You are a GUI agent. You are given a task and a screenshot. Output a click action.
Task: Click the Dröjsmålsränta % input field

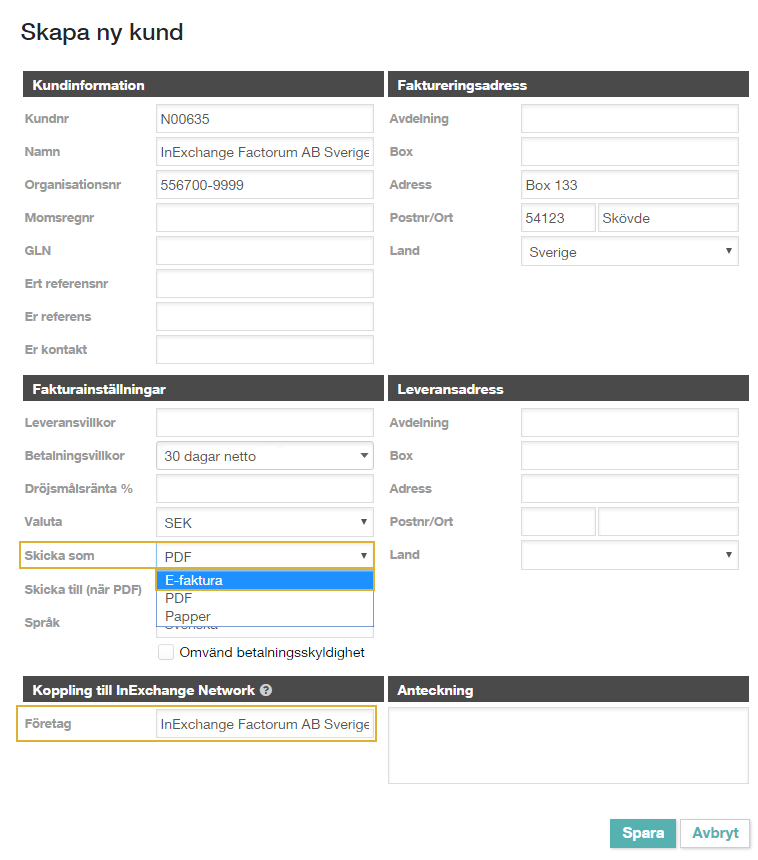click(264, 489)
